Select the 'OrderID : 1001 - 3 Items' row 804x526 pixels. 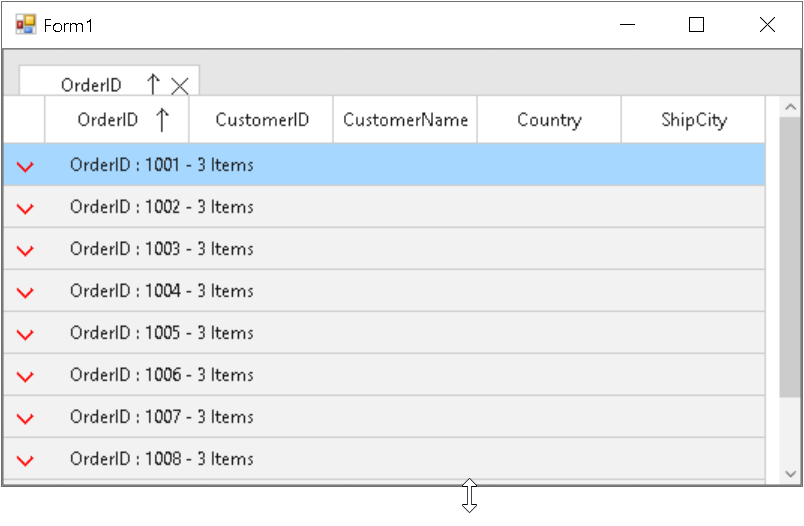pyautogui.click(x=384, y=165)
